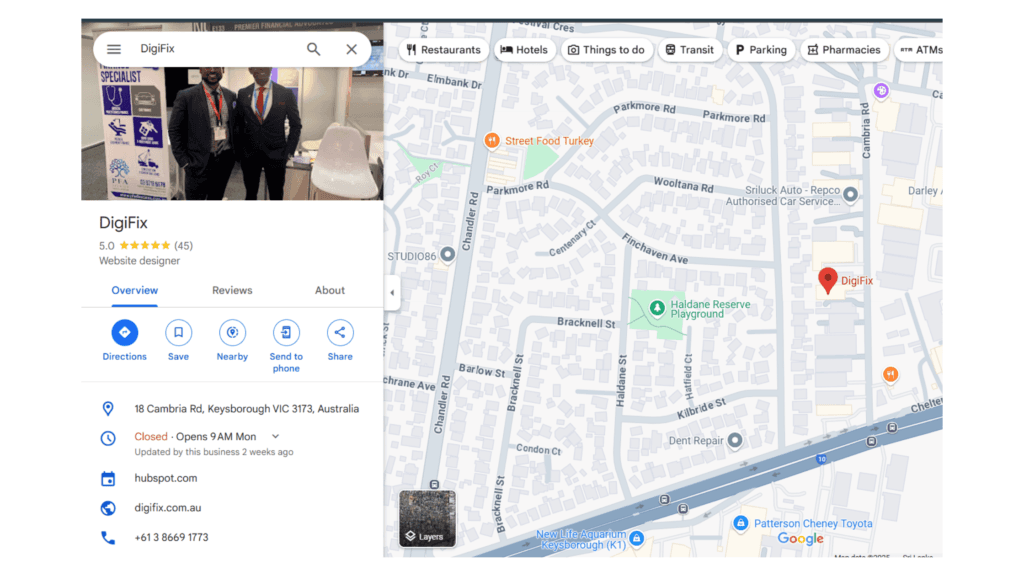Show ATMs on the map
The height and width of the screenshot is (576, 1024).
(920, 50)
